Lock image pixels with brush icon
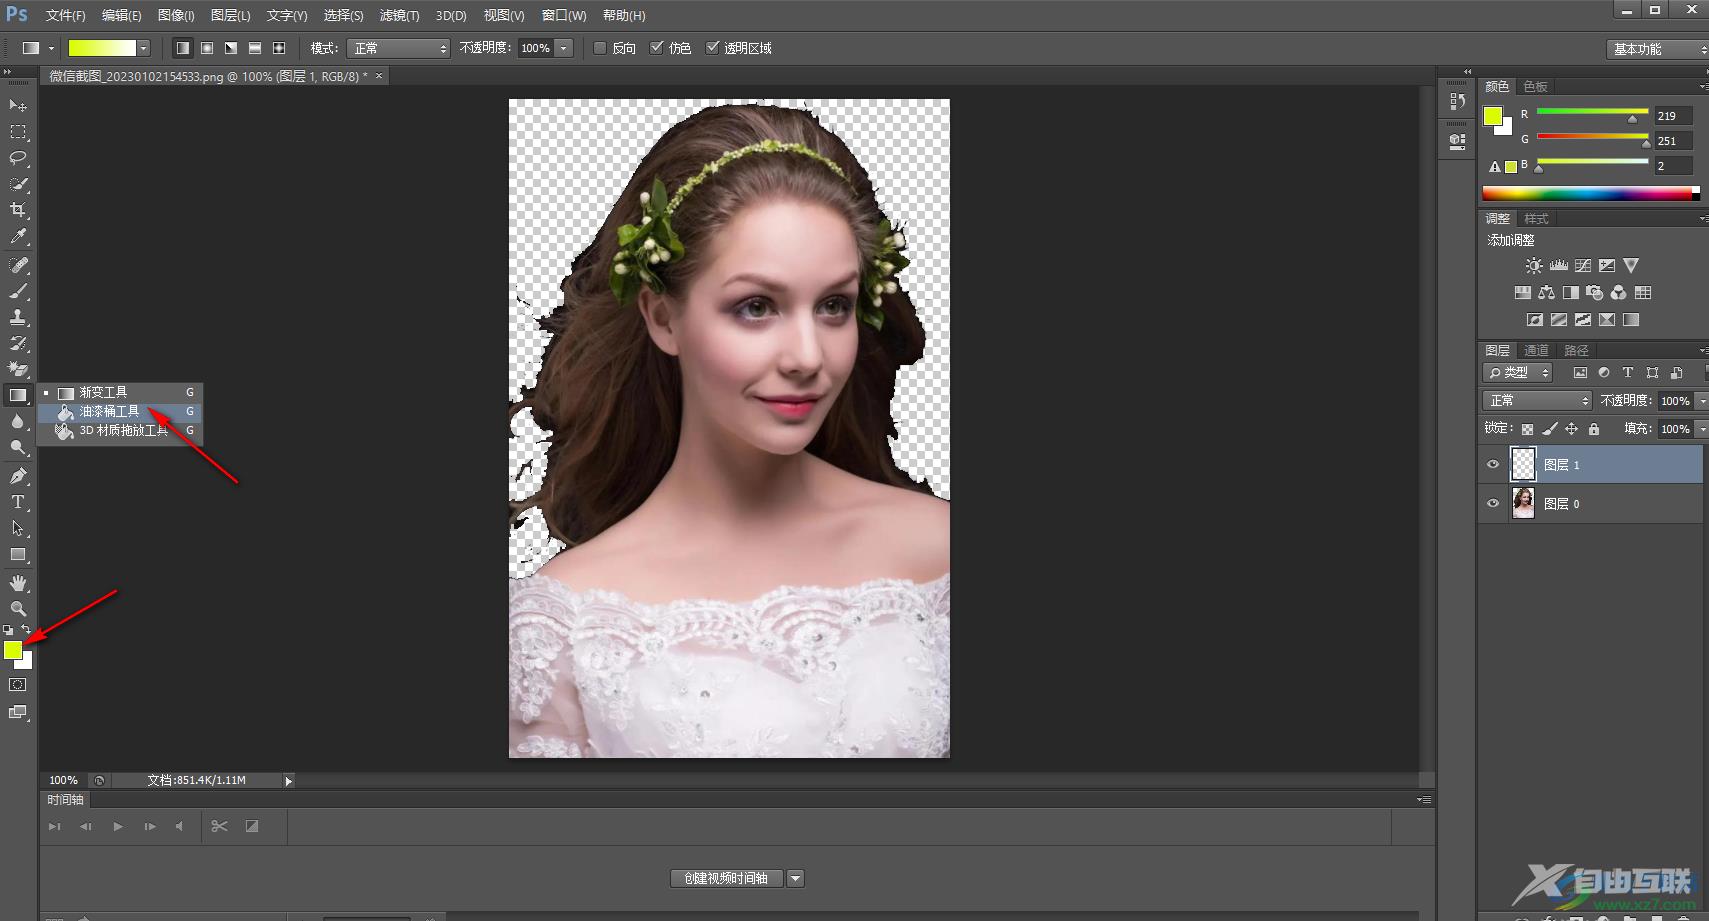The height and width of the screenshot is (921, 1709). click(x=1550, y=429)
